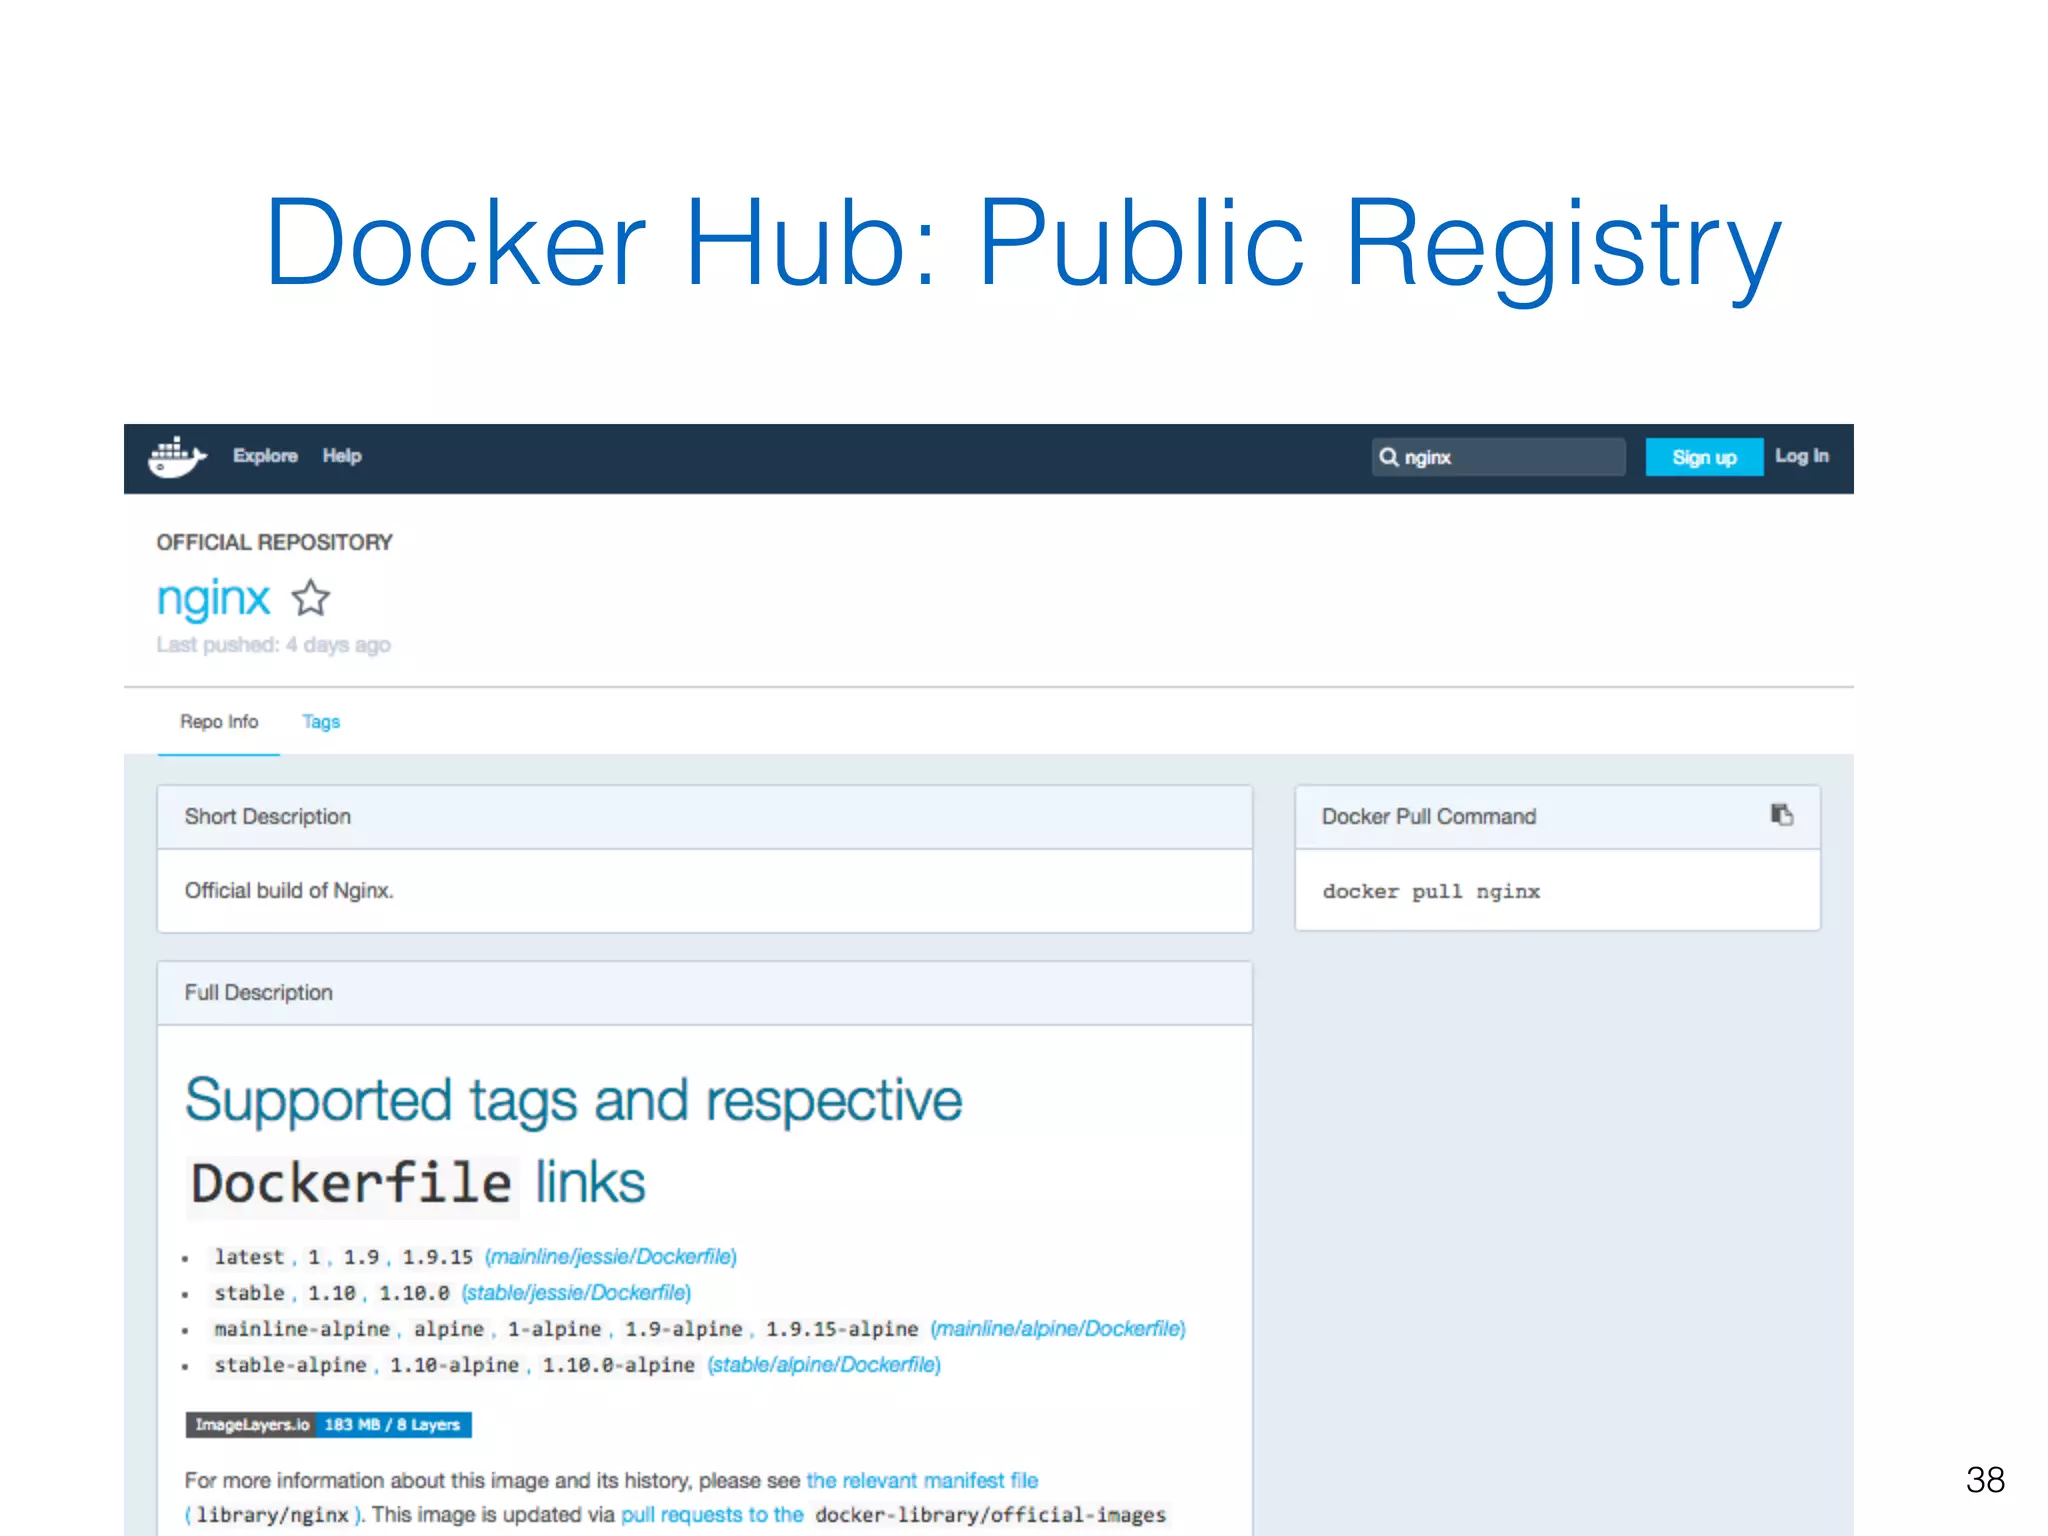Open the Explore menu
This screenshot has width=2048, height=1536.
coord(265,456)
